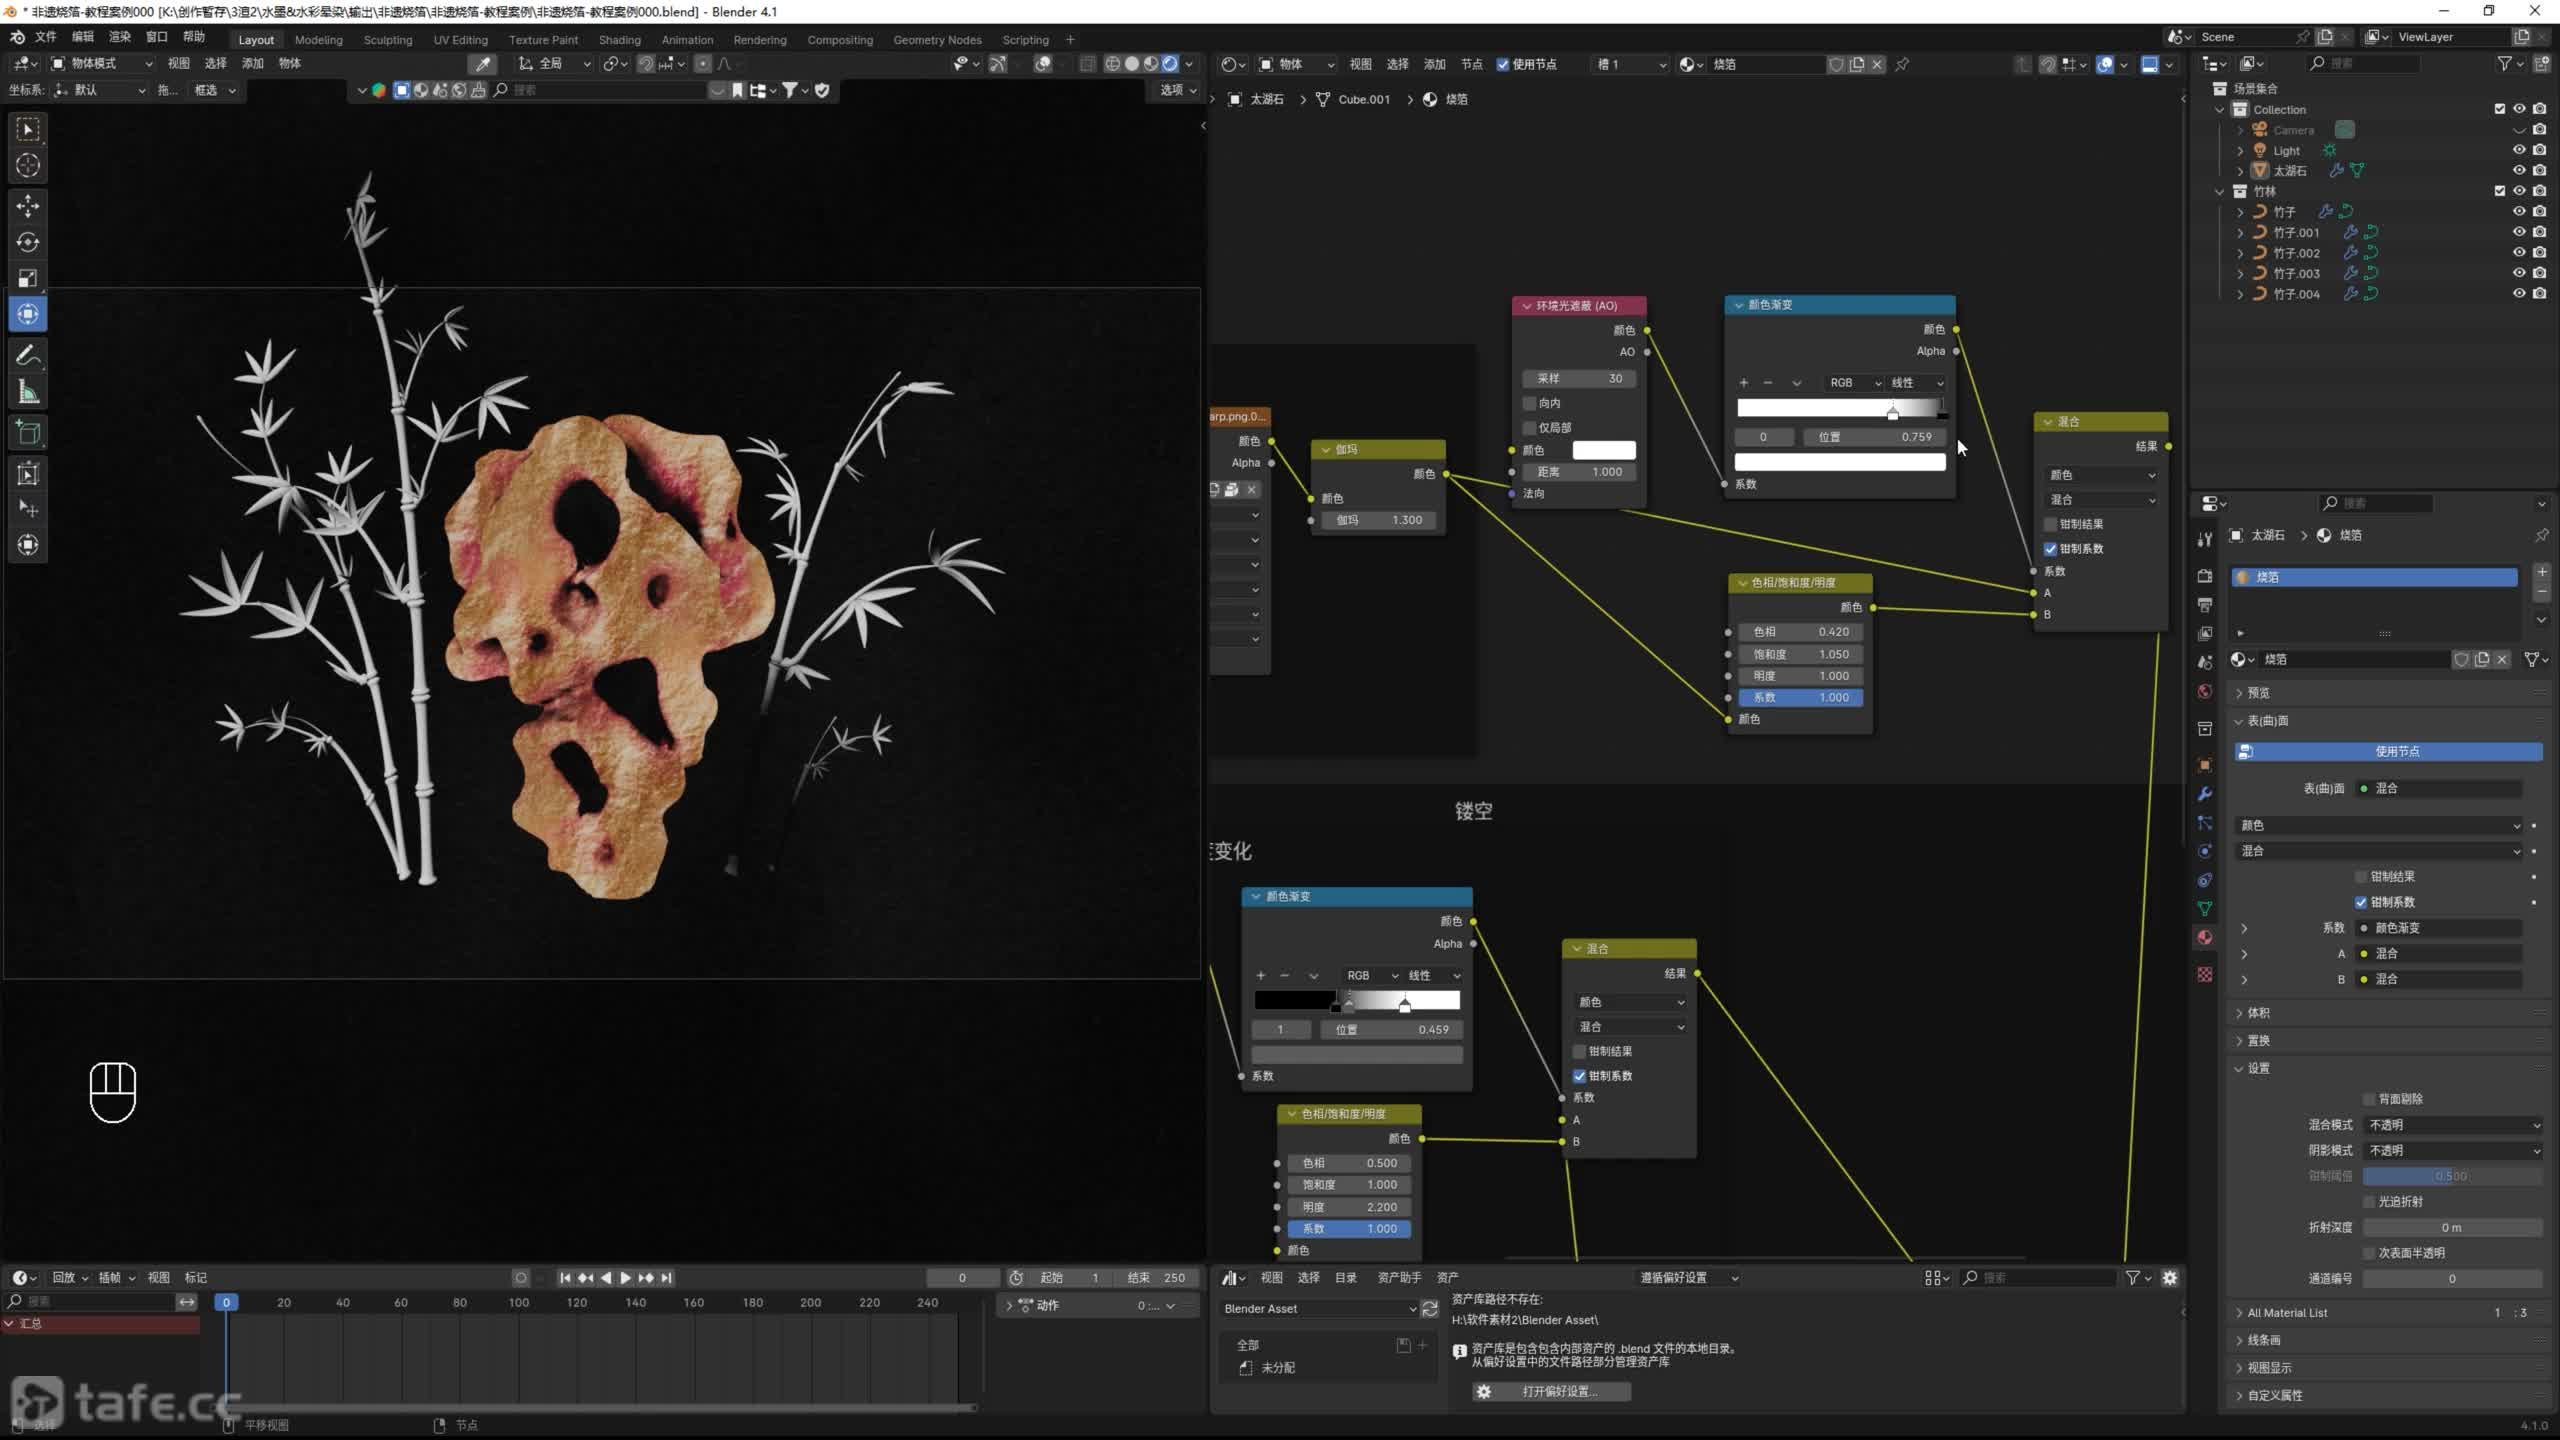Viewport: 2560px width, 1440px height.
Task: Open the Material properties tab
Action: tap(2205, 938)
